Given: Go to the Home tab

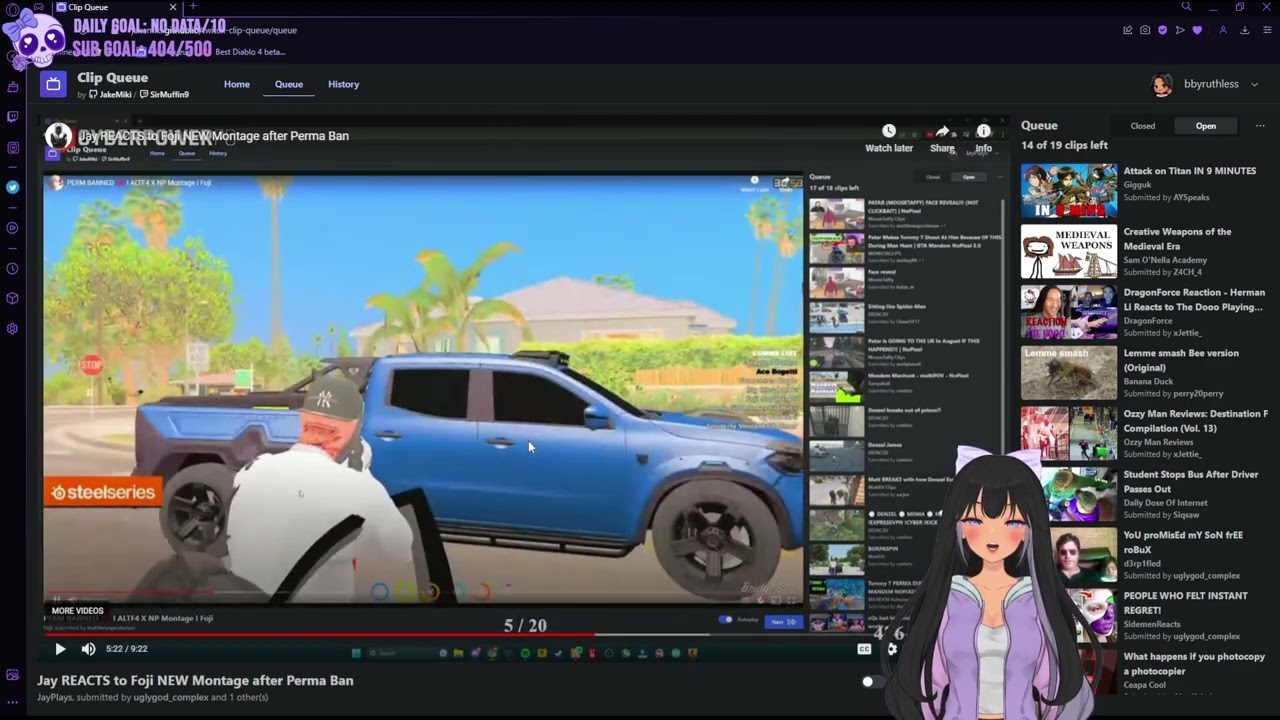Looking at the screenshot, I should (237, 84).
